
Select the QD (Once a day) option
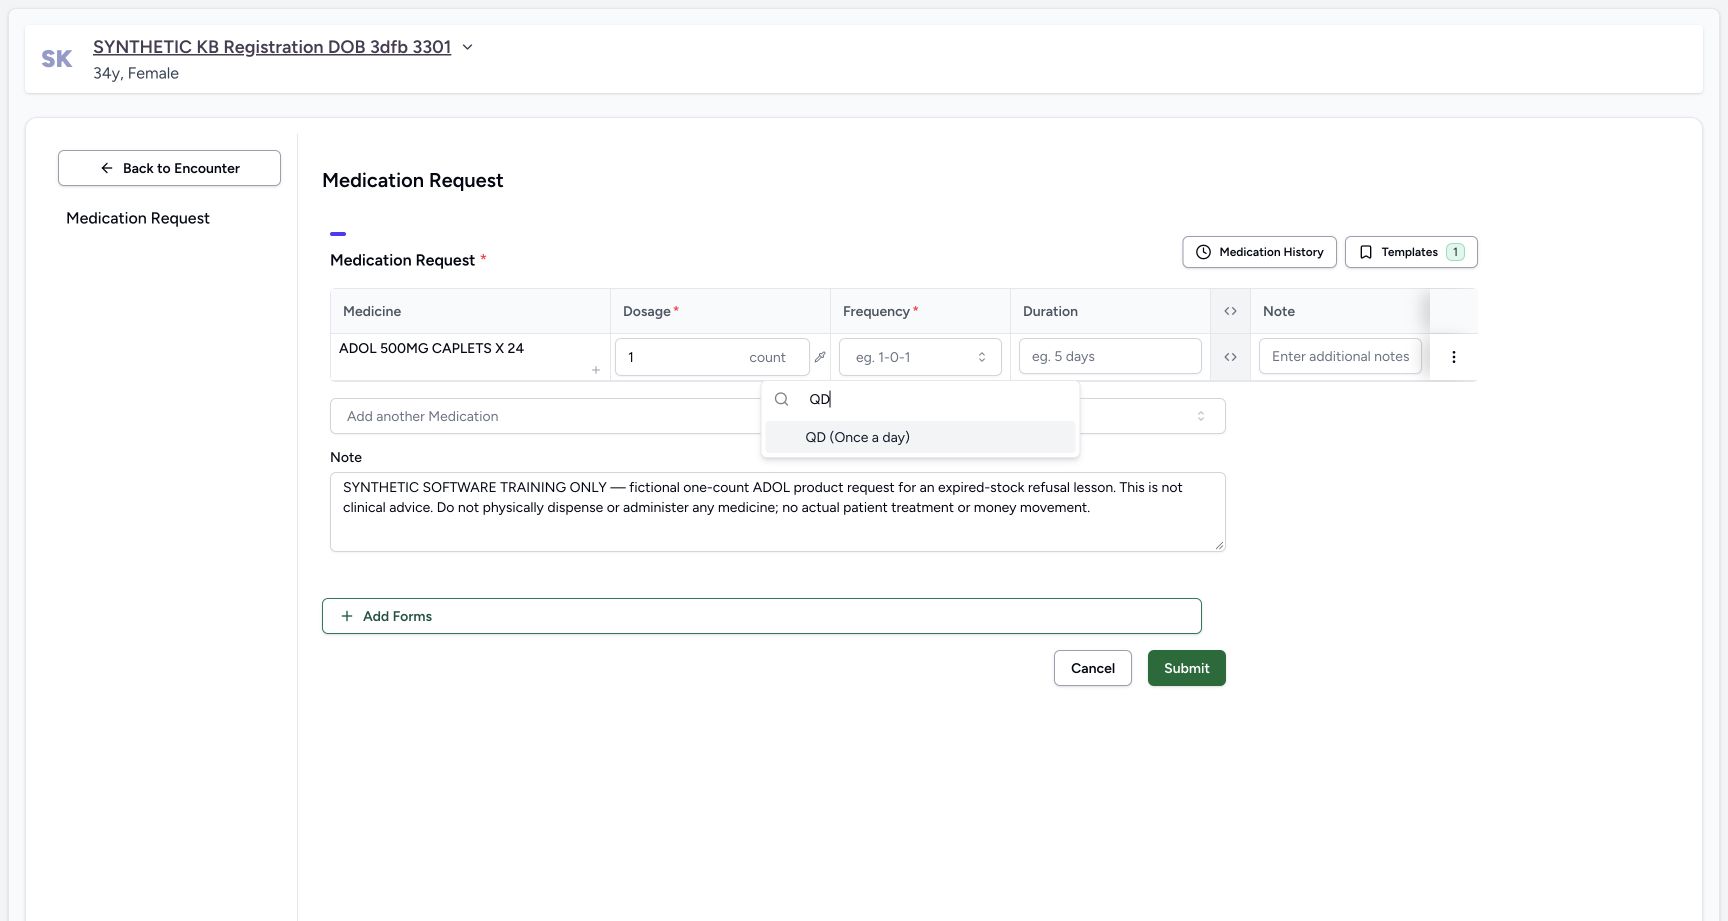[920, 437]
